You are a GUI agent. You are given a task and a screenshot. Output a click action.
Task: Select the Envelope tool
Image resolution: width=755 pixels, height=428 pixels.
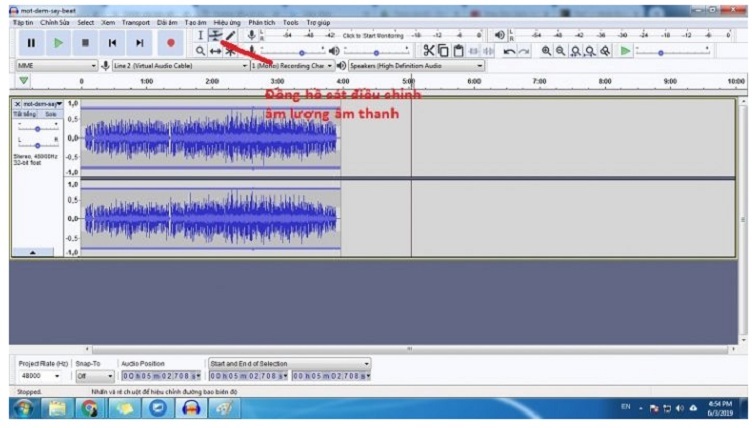[215, 36]
